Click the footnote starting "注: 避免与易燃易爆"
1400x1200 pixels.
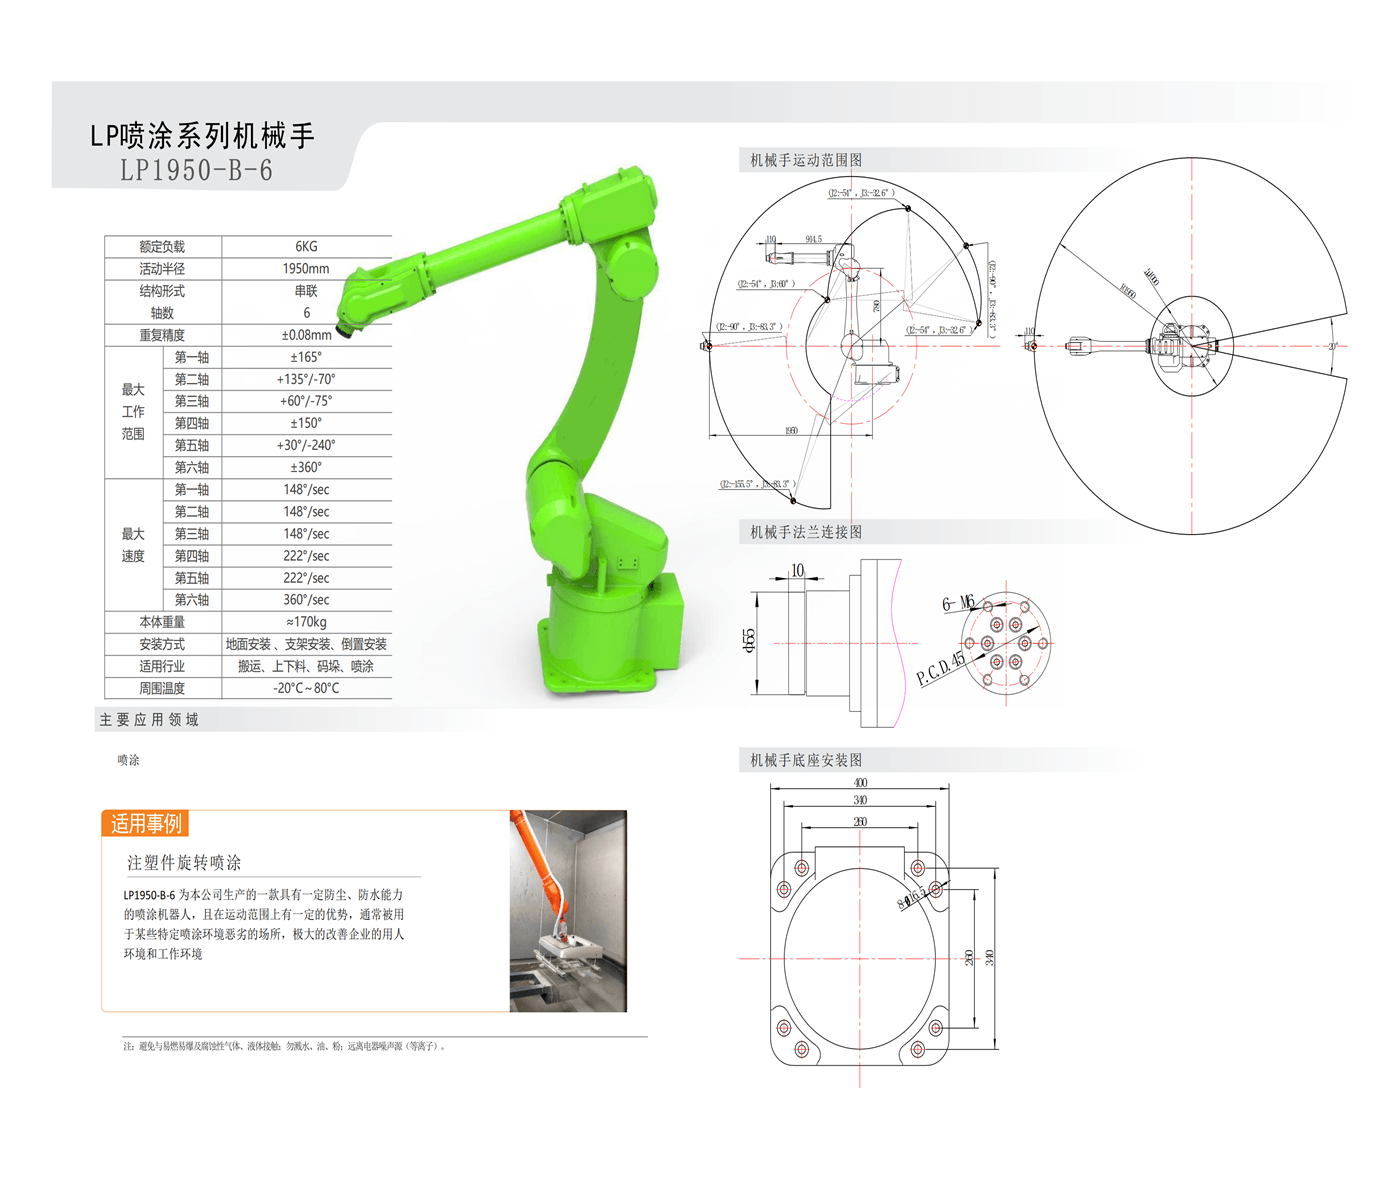[284, 1046]
